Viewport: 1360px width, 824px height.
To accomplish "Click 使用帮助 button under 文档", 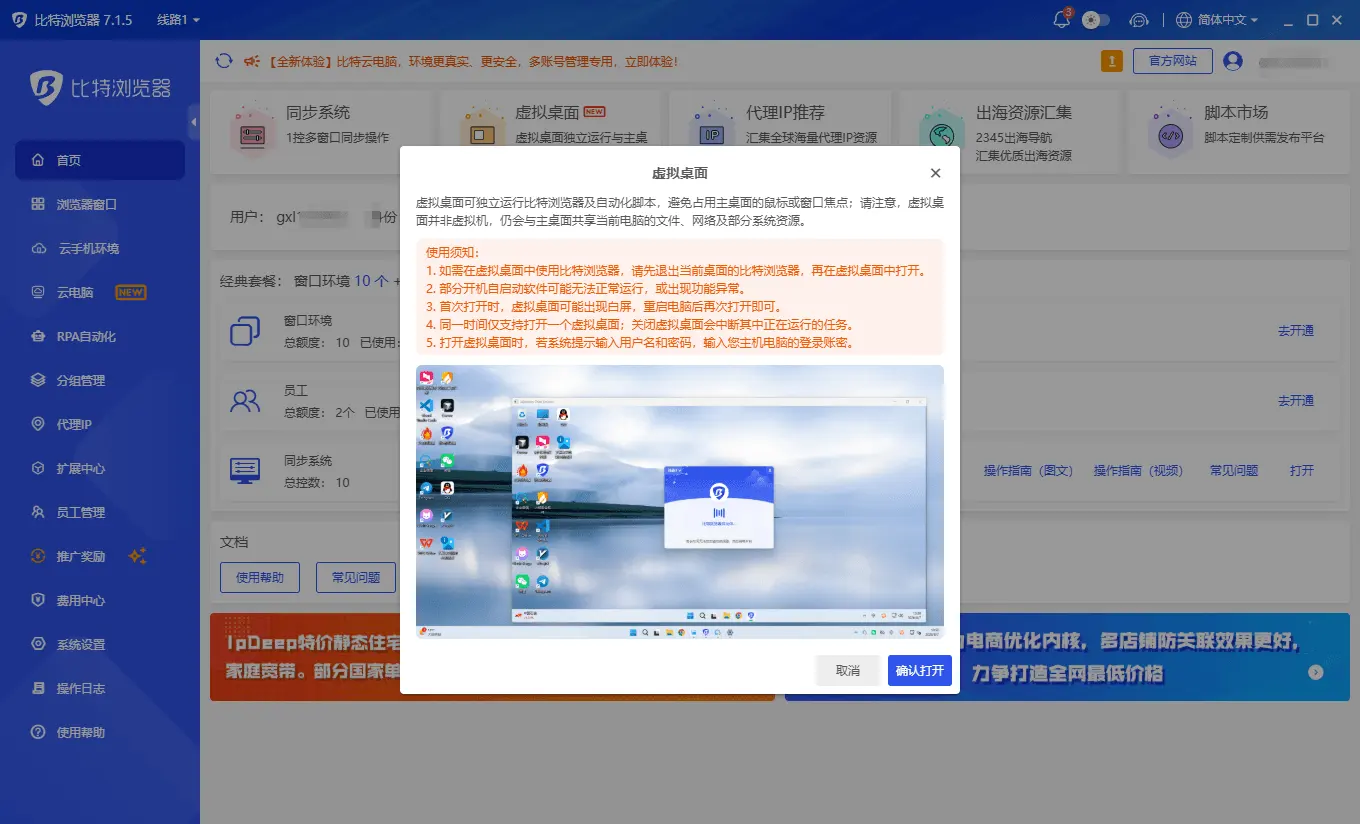I will click(x=260, y=578).
